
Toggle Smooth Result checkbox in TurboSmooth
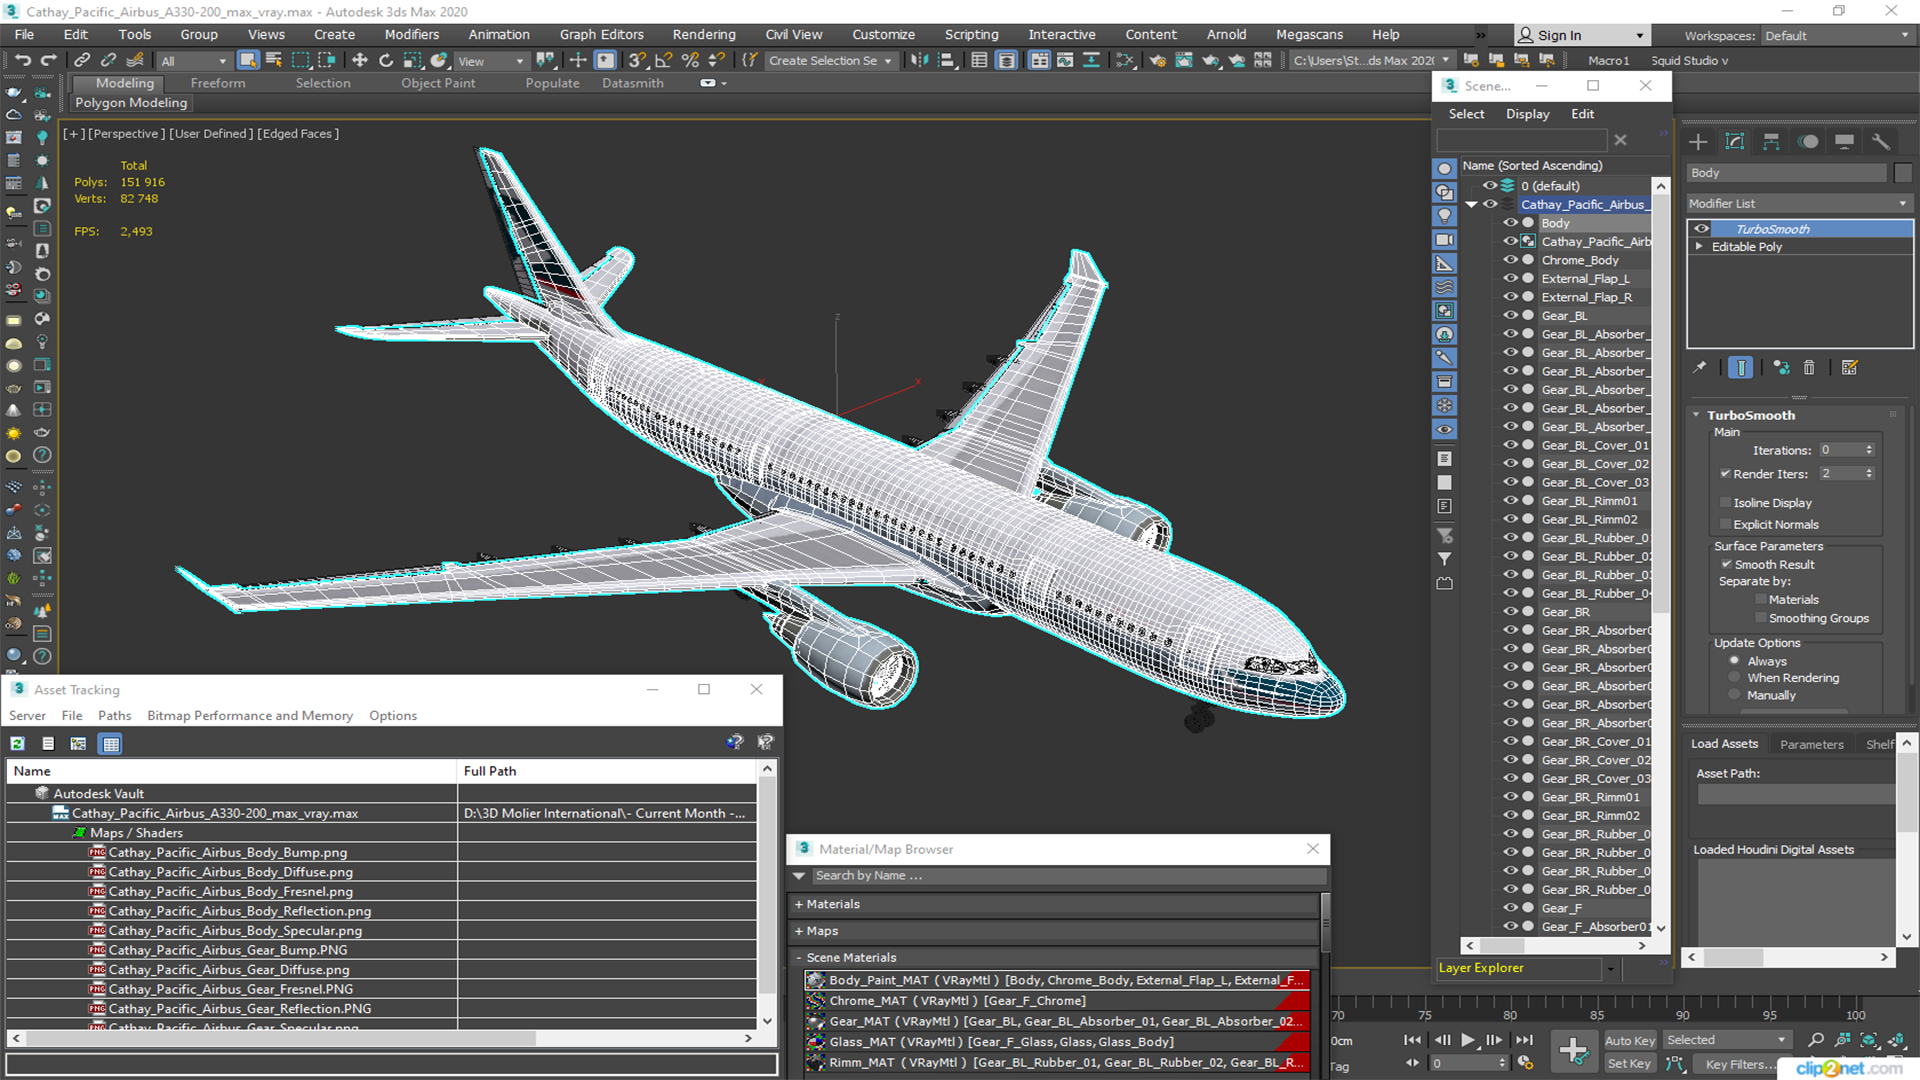(x=1729, y=563)
